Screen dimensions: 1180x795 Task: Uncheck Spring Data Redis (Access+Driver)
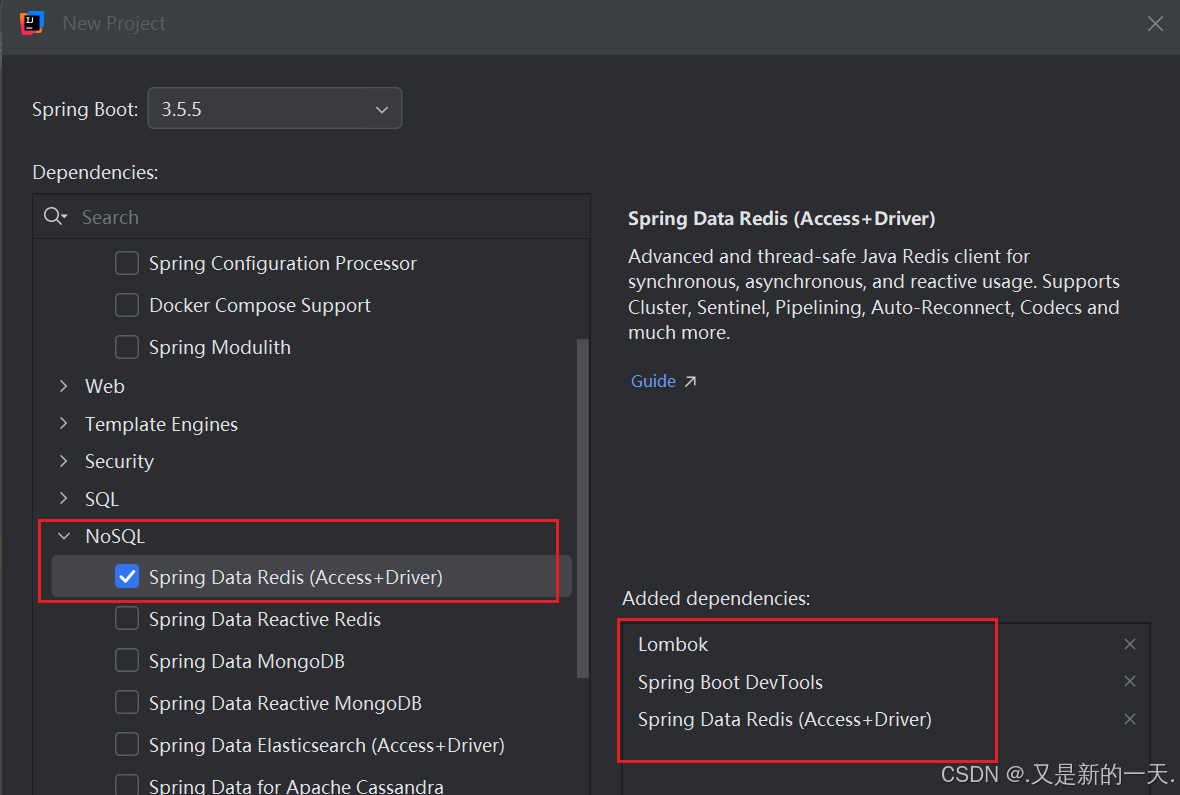coord(127,577)
